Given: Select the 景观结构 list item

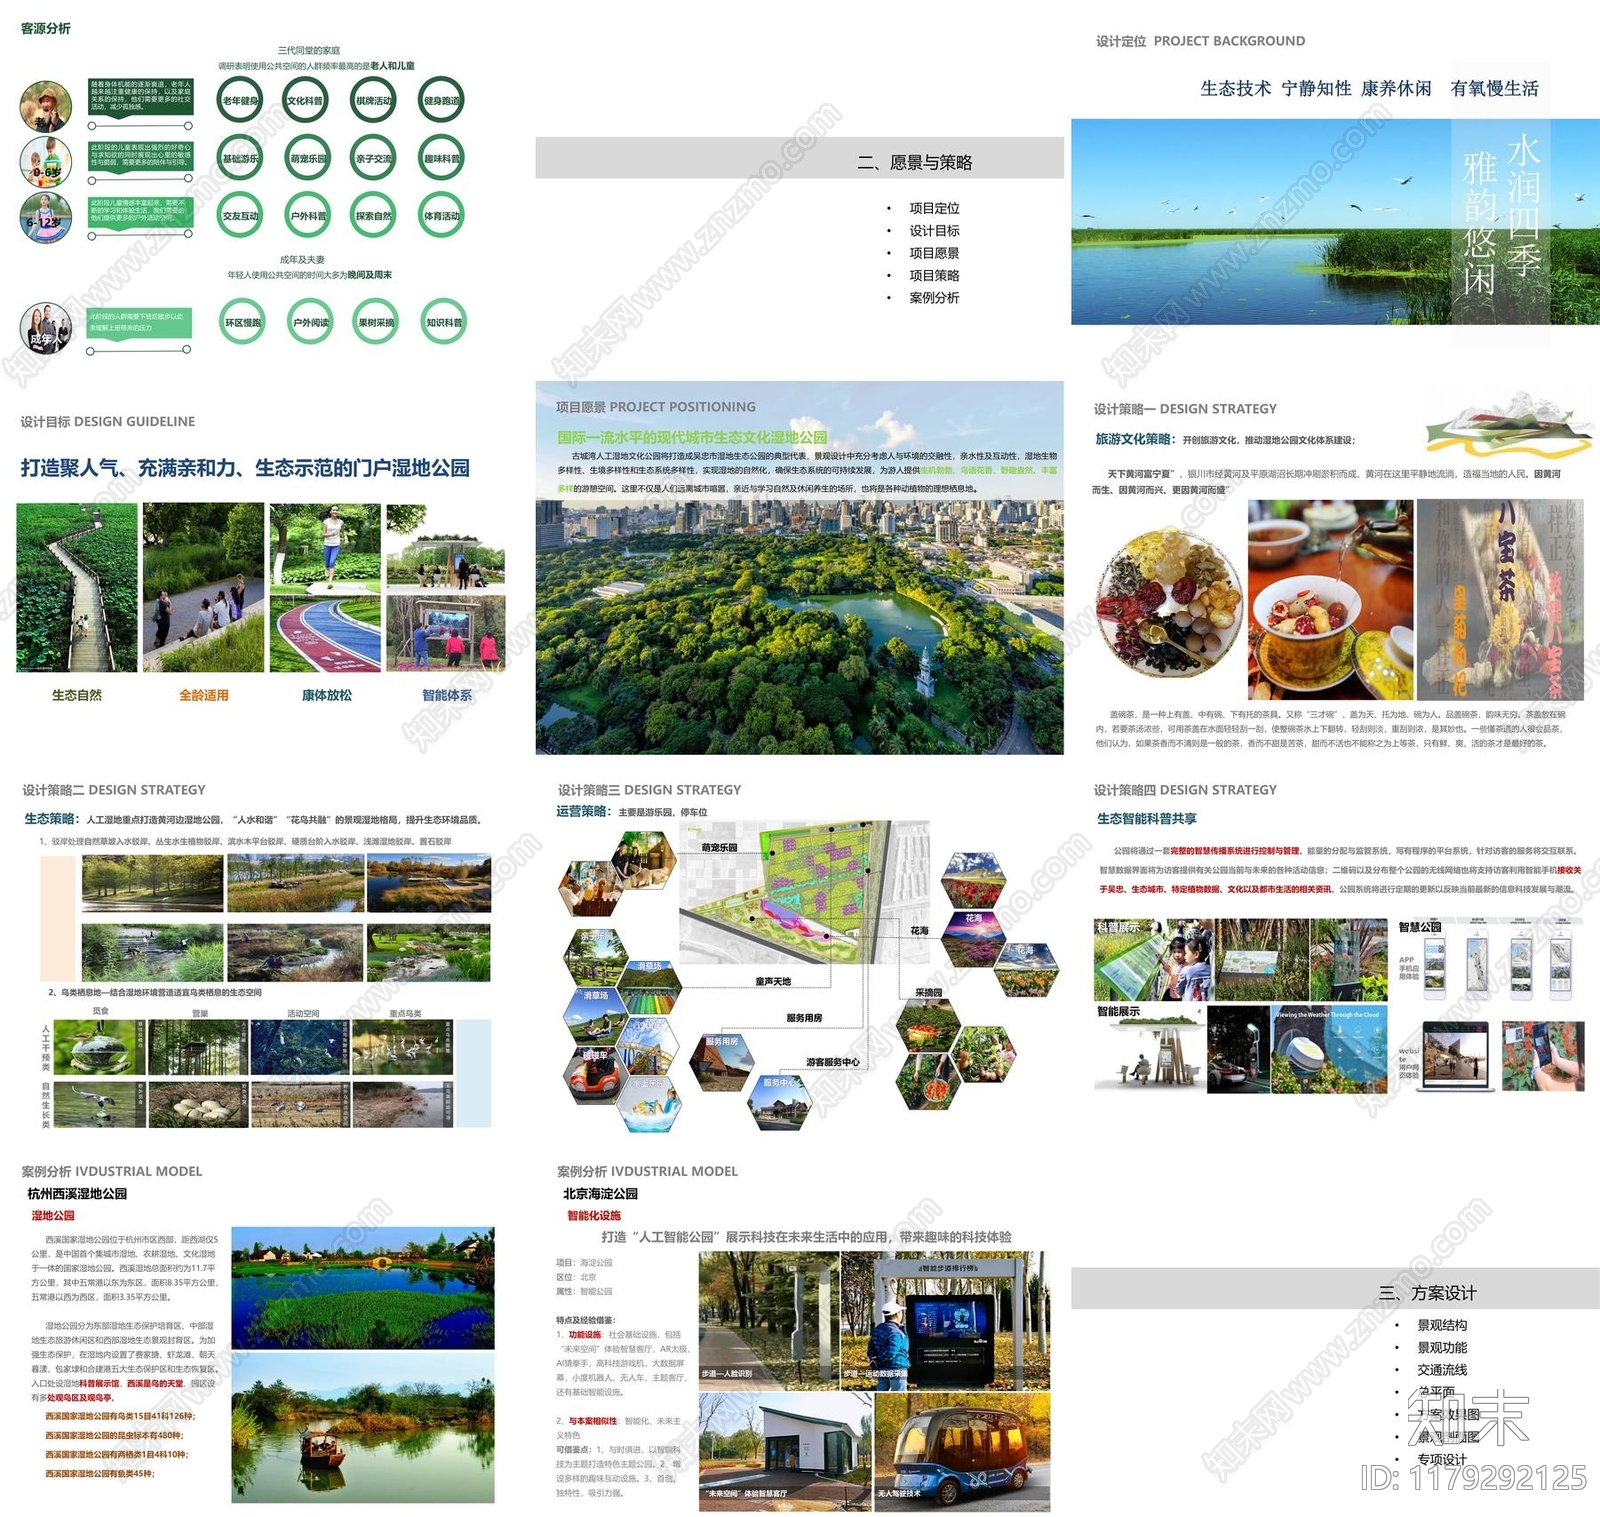Looking at the screenshot, I should pos(1442,1325).
